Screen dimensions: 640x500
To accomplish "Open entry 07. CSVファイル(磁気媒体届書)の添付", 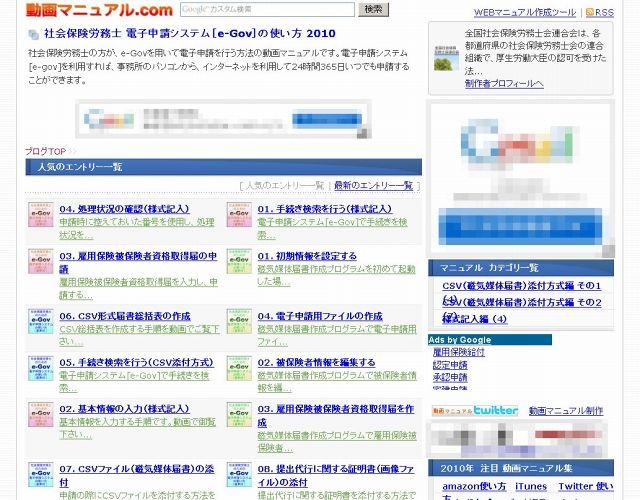I will coord(137,476).
